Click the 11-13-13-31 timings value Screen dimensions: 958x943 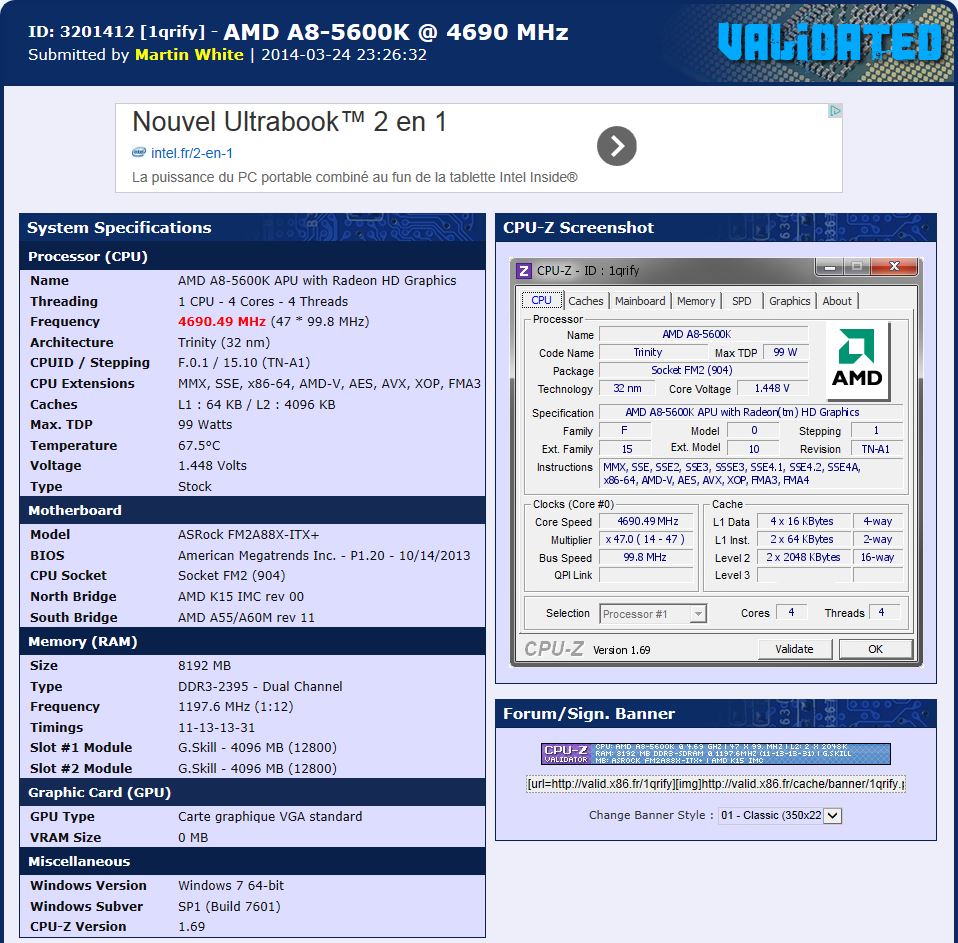pos(216,727)
